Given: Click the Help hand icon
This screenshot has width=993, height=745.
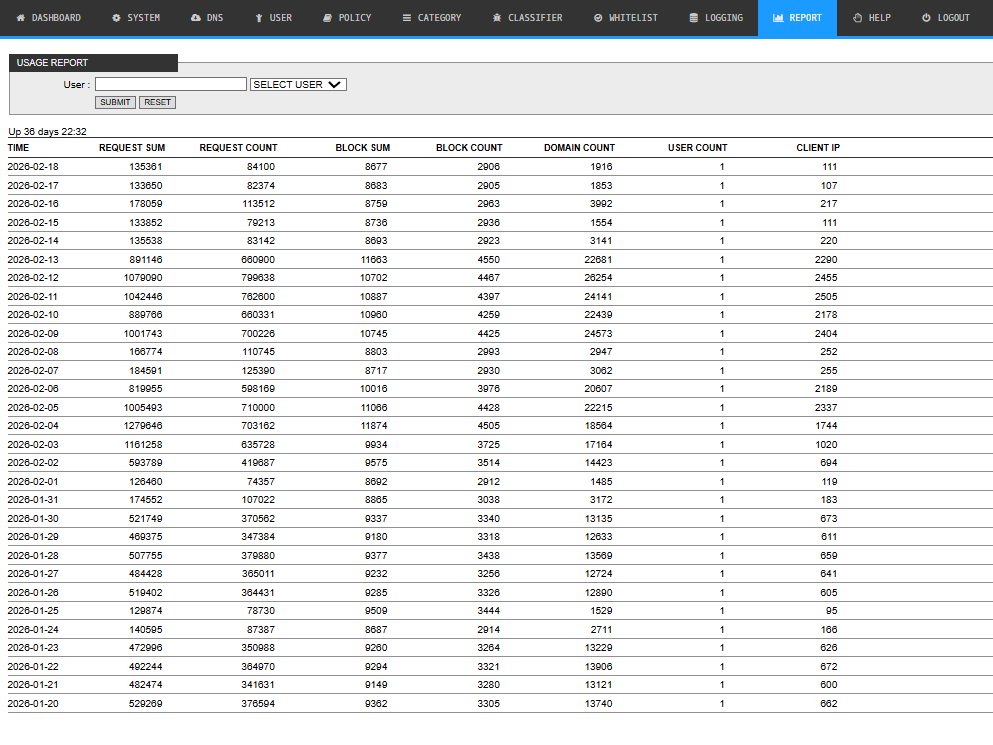Looking at the screenshot, I should [x=857, y=18].
